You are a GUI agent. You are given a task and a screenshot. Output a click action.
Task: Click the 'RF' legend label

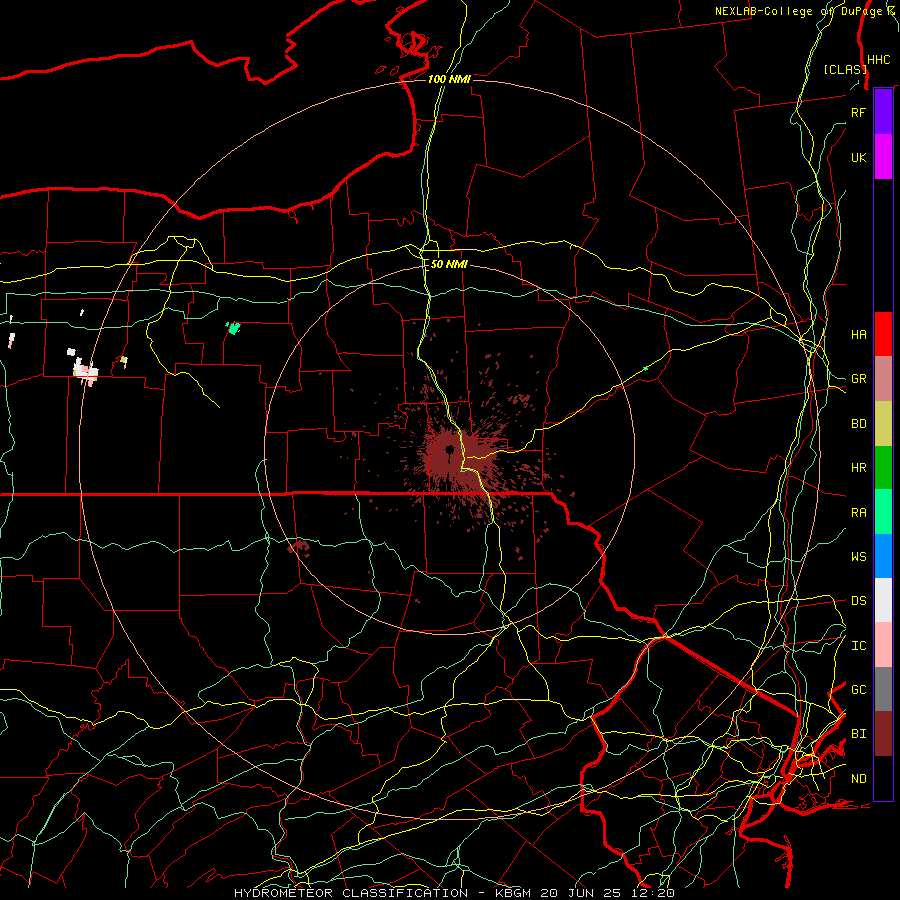click(x=858, y=112)
